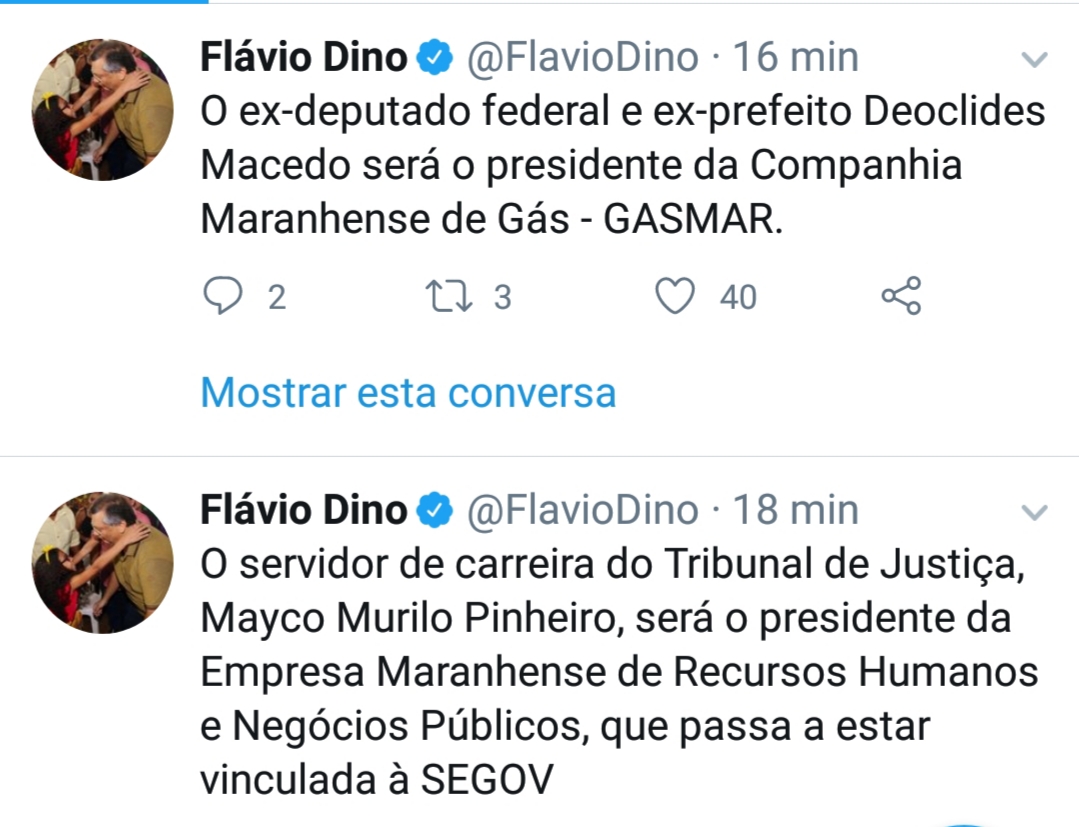Click the @FlavioDino handle on the SEGOV tweet
Viewport: 1079px width, 827px height.
click(583, 511)
